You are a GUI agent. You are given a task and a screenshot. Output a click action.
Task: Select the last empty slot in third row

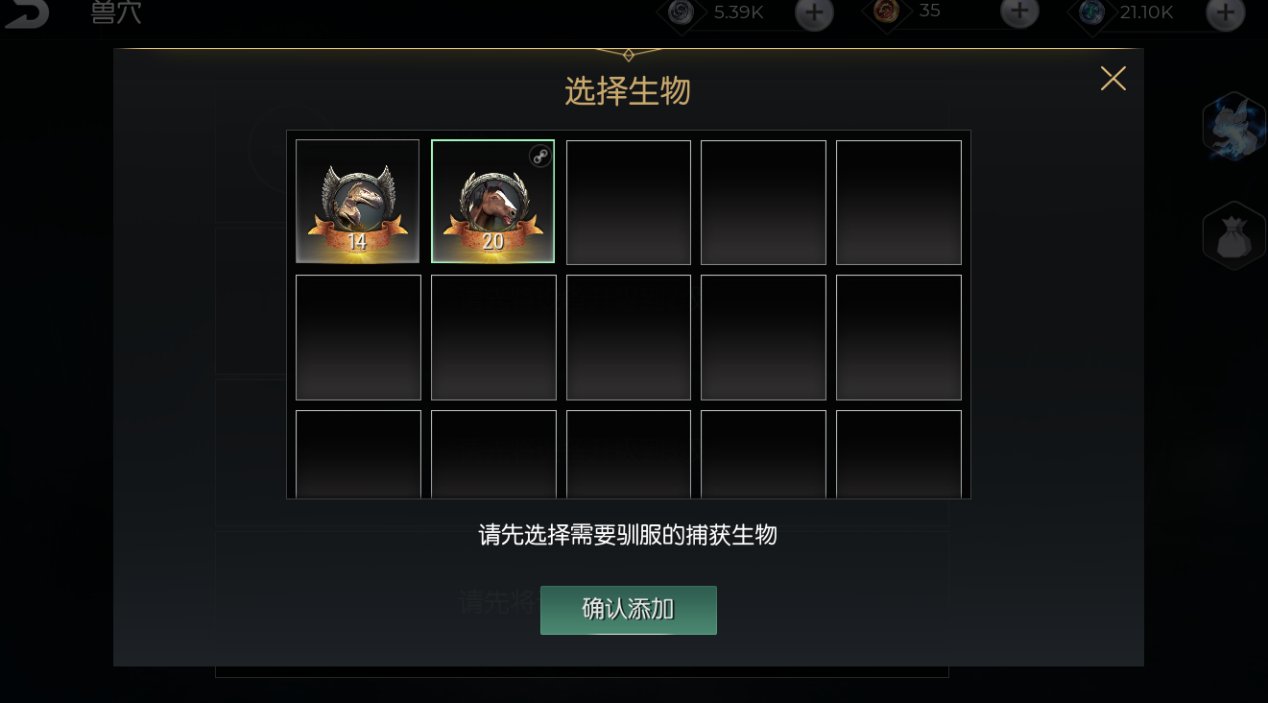coord(898,454)
